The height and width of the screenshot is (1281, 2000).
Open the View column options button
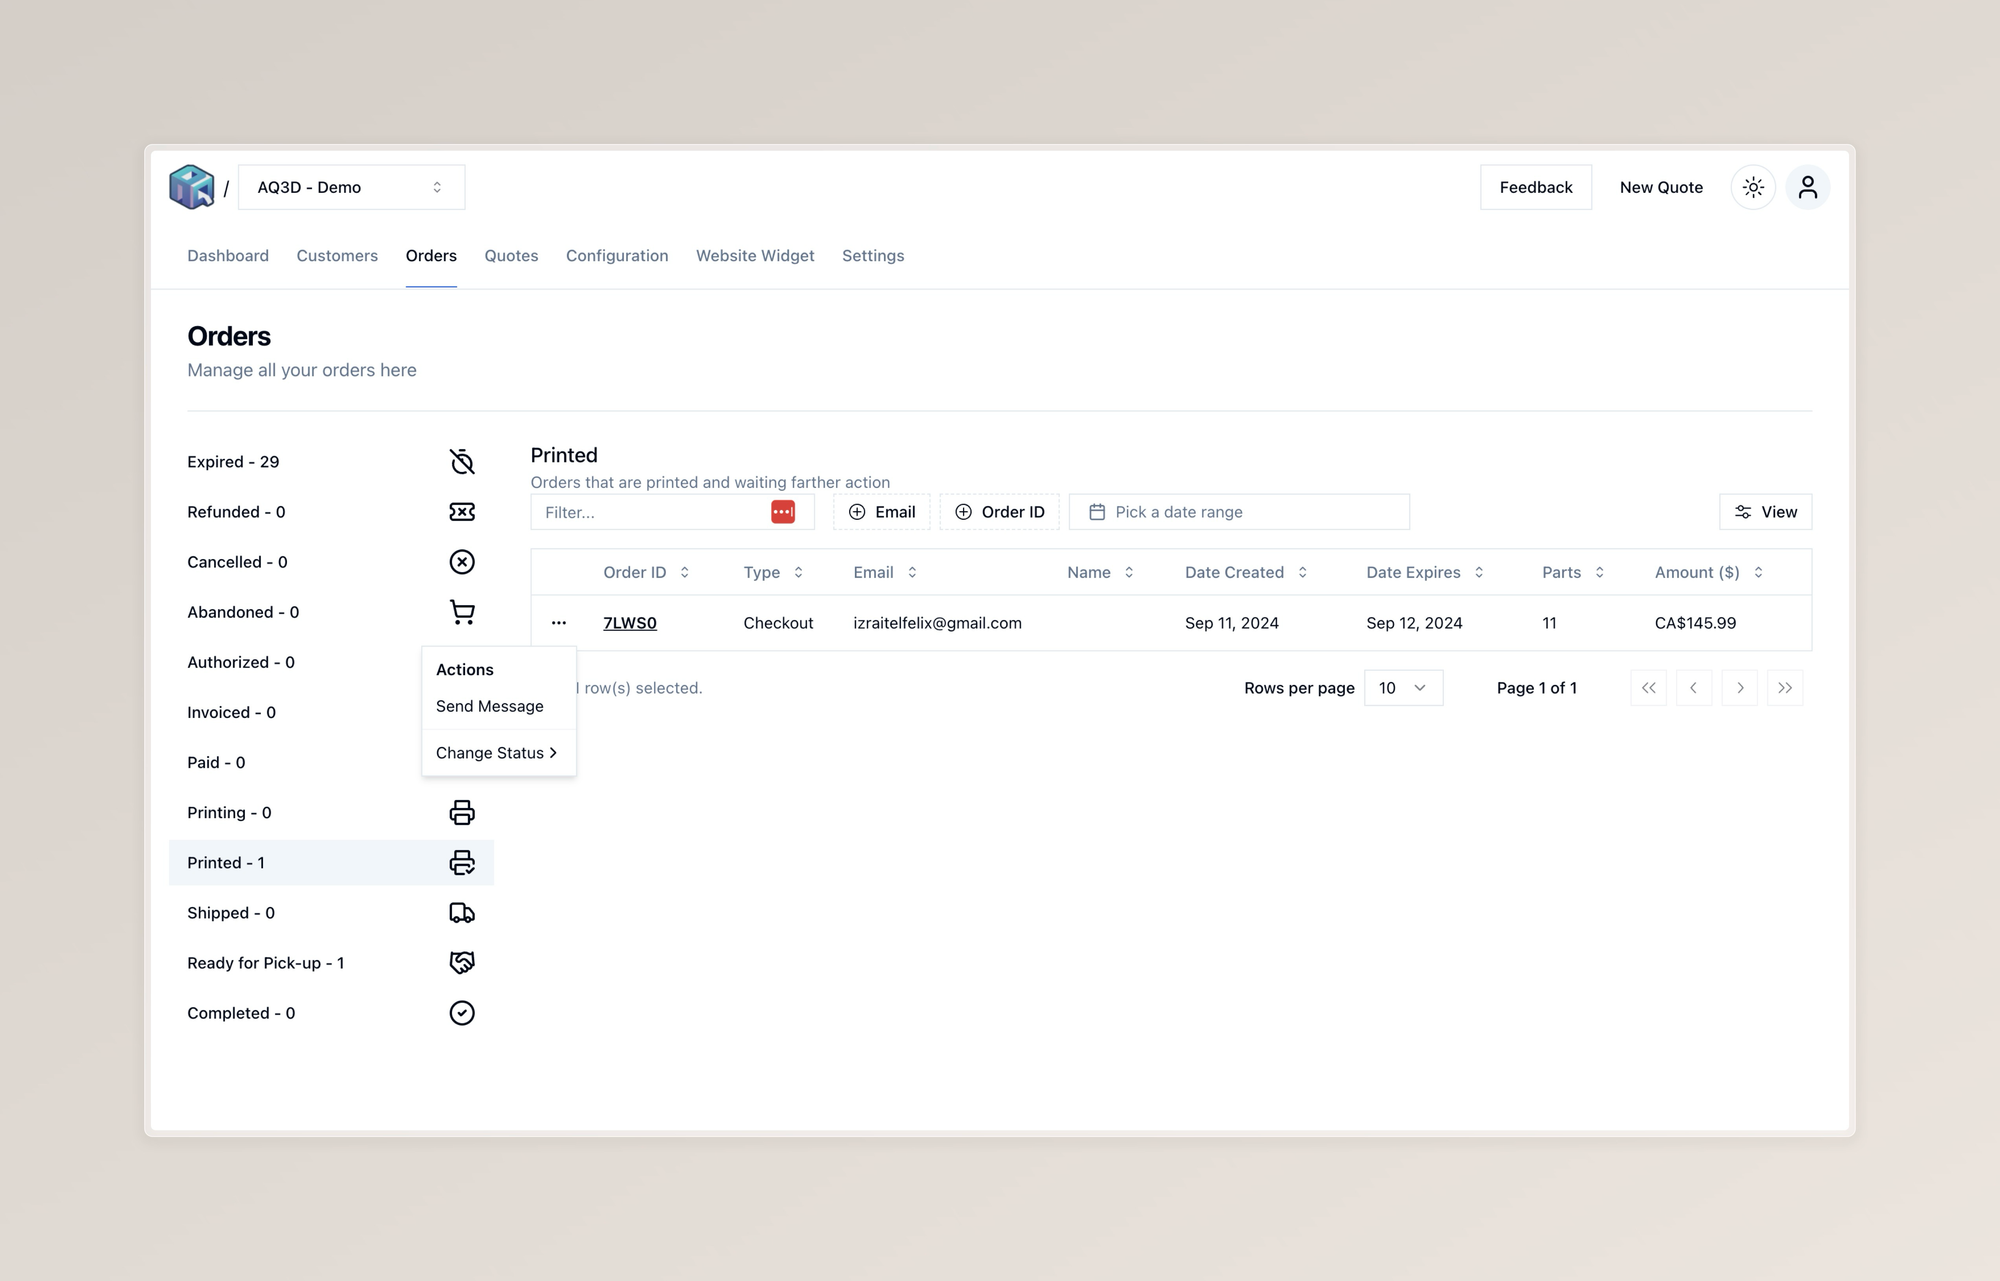point(1765,512)
